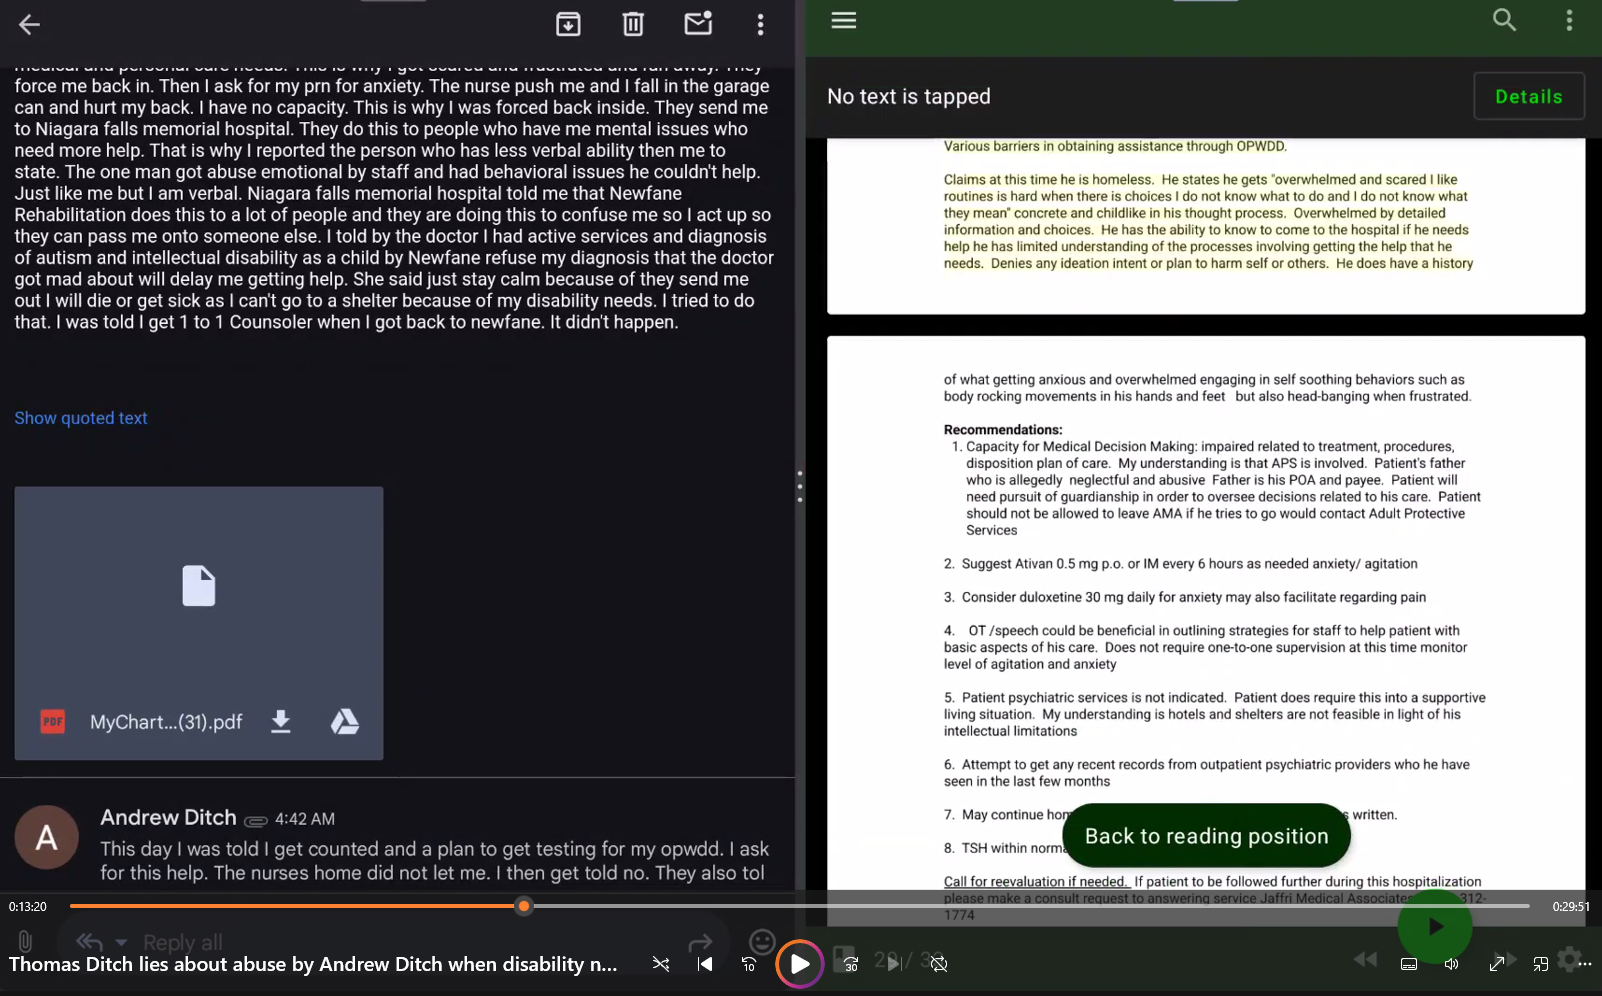Open the reply type dropdown arrow

121,942
